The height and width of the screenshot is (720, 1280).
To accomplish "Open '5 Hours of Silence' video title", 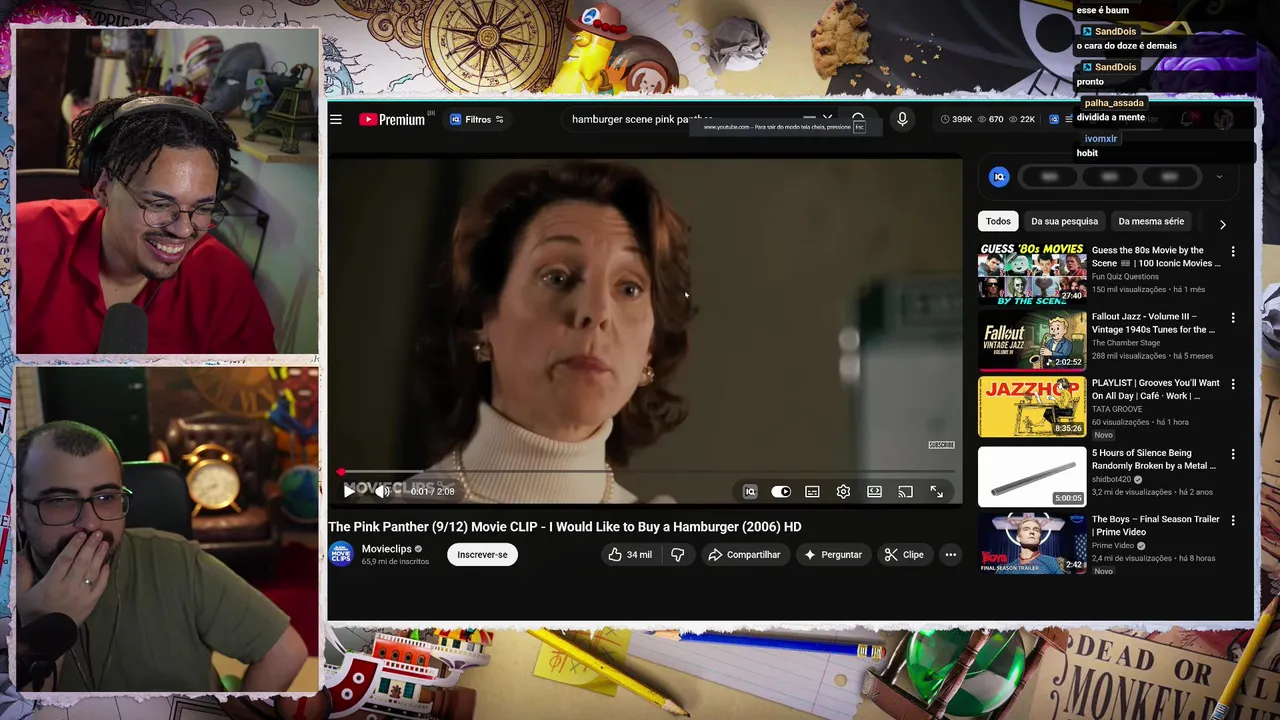I will click(1154, 459).
